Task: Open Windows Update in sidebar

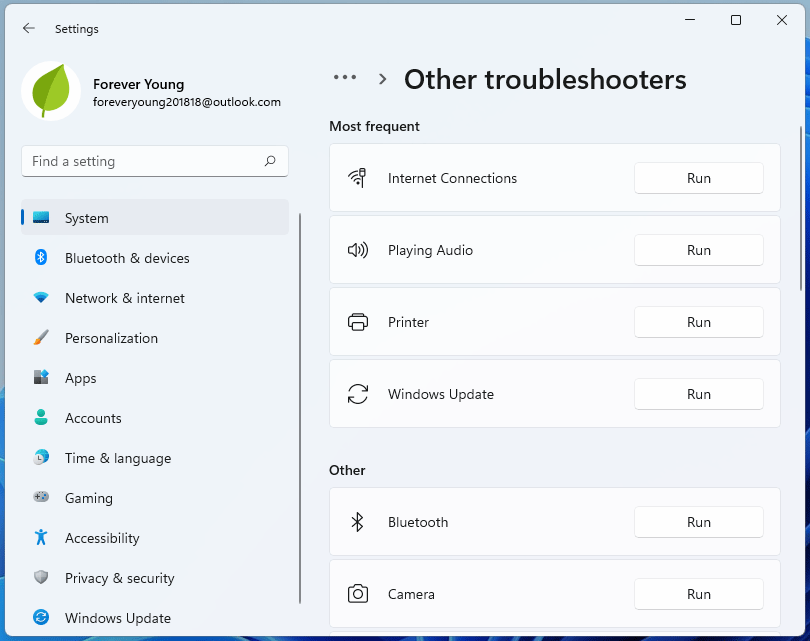Action: point(154,618)
